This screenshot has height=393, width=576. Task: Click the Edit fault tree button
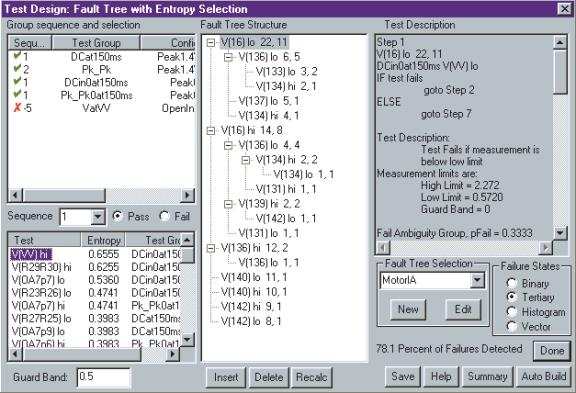463,310
